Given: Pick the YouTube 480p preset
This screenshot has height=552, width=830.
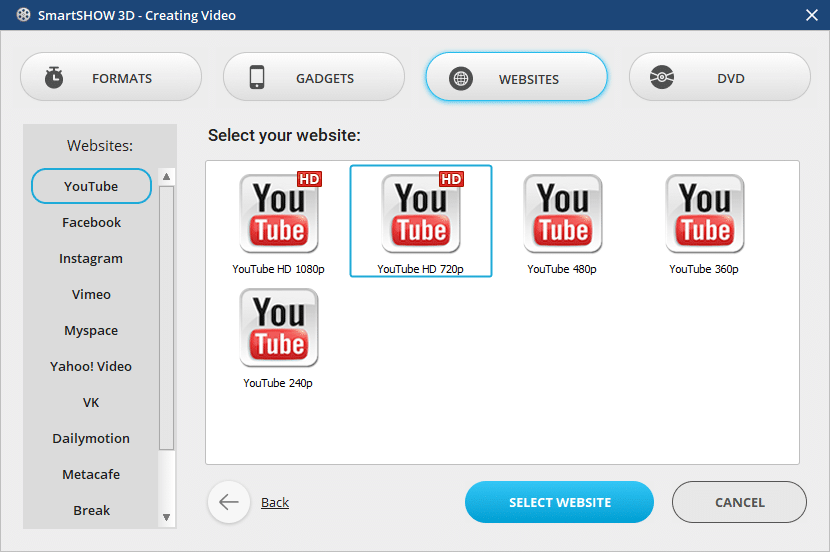Looking at the screenshot, I should [x=562, y=222].
